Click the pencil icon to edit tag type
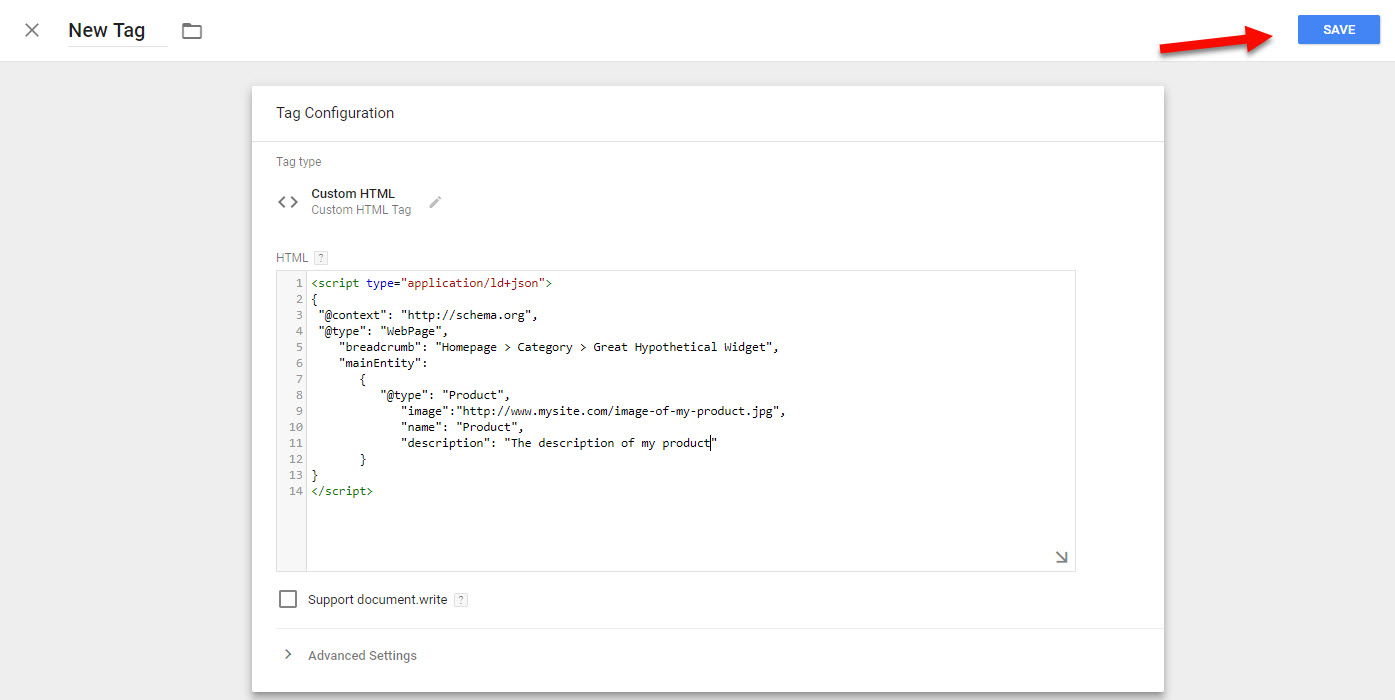 [x=435, y=202]
